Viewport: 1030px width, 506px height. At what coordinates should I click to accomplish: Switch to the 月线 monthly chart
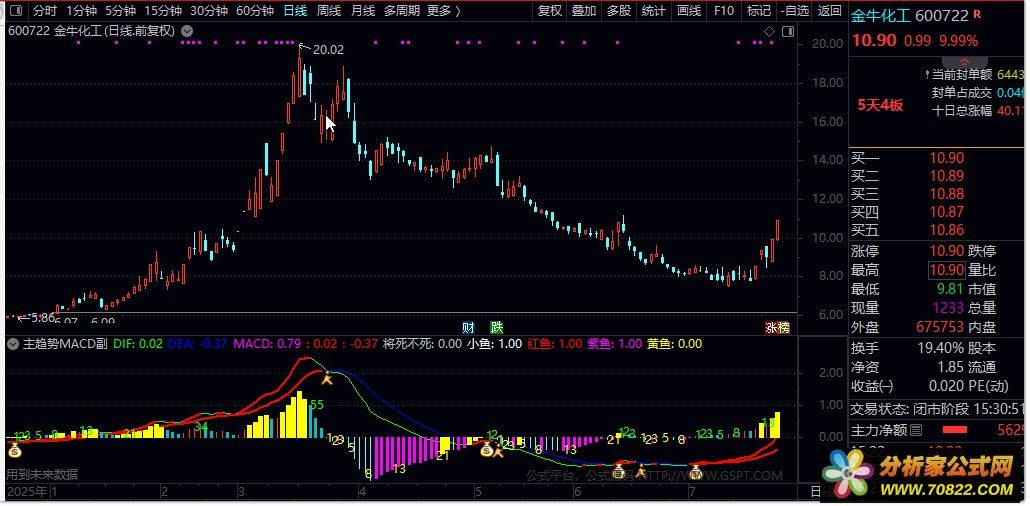pos(363,11)
